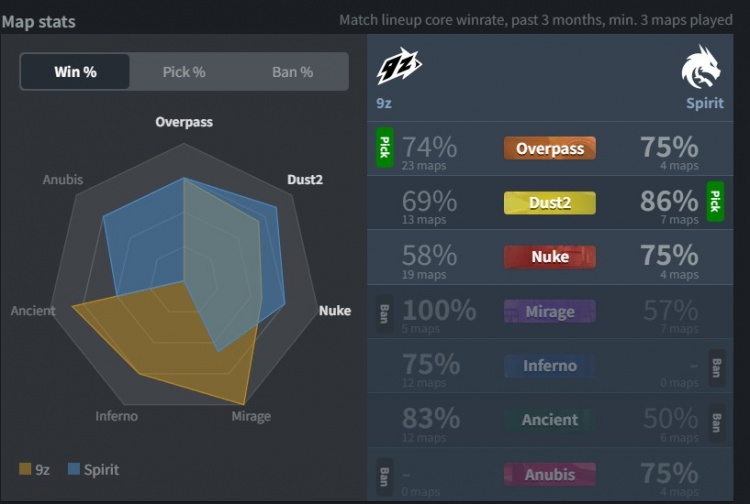The image size is (750, 504).
Task: Toggle the 9z orange legend swatch
Action: point(25,469)
